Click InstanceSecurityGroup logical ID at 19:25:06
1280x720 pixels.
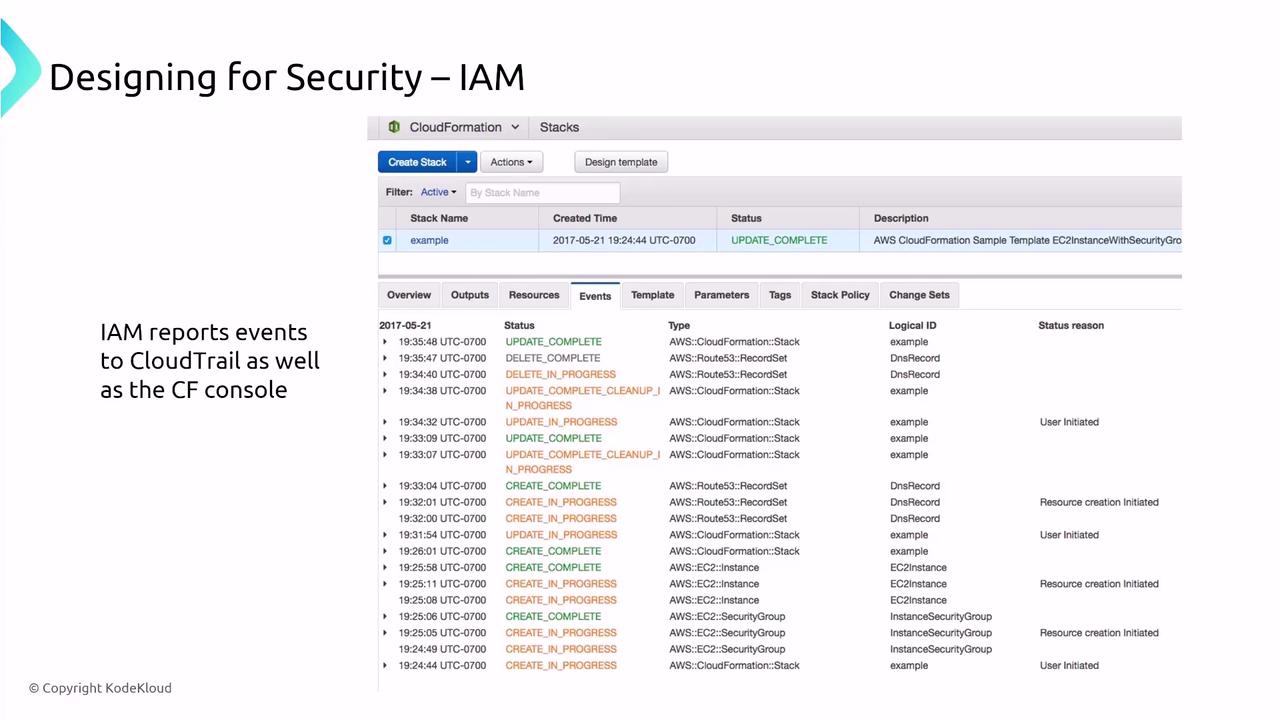coord(941,616)
